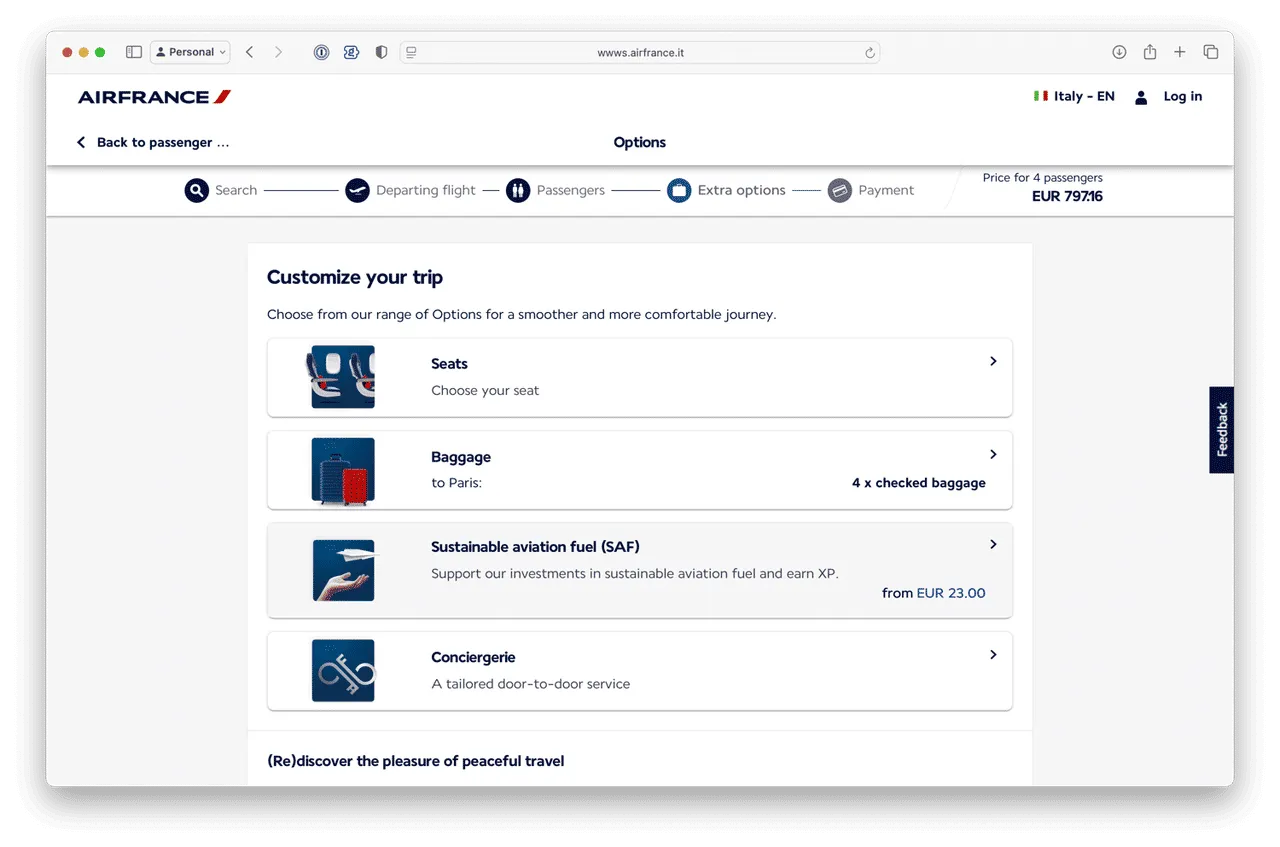Image resolution: width=1280 pixels, height=847 pixels.
Task: Click the EUR 23.00 SAF price
Action: pos(951,593)
